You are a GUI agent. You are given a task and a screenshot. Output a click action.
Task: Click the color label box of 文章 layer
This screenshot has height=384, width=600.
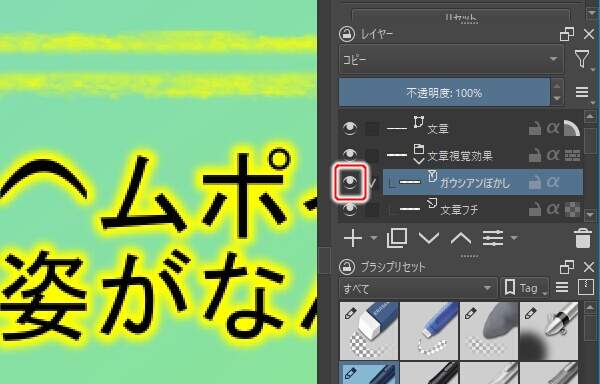[x=372, y=128]
